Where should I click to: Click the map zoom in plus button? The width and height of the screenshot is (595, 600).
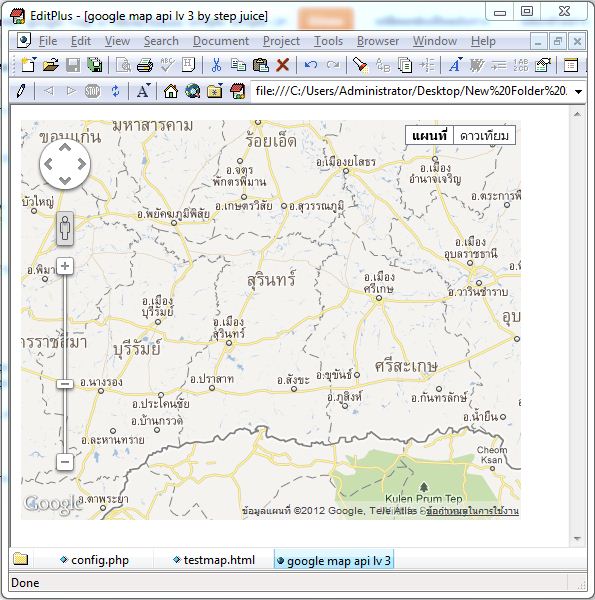pyautogui.click(x=65, y=266)
